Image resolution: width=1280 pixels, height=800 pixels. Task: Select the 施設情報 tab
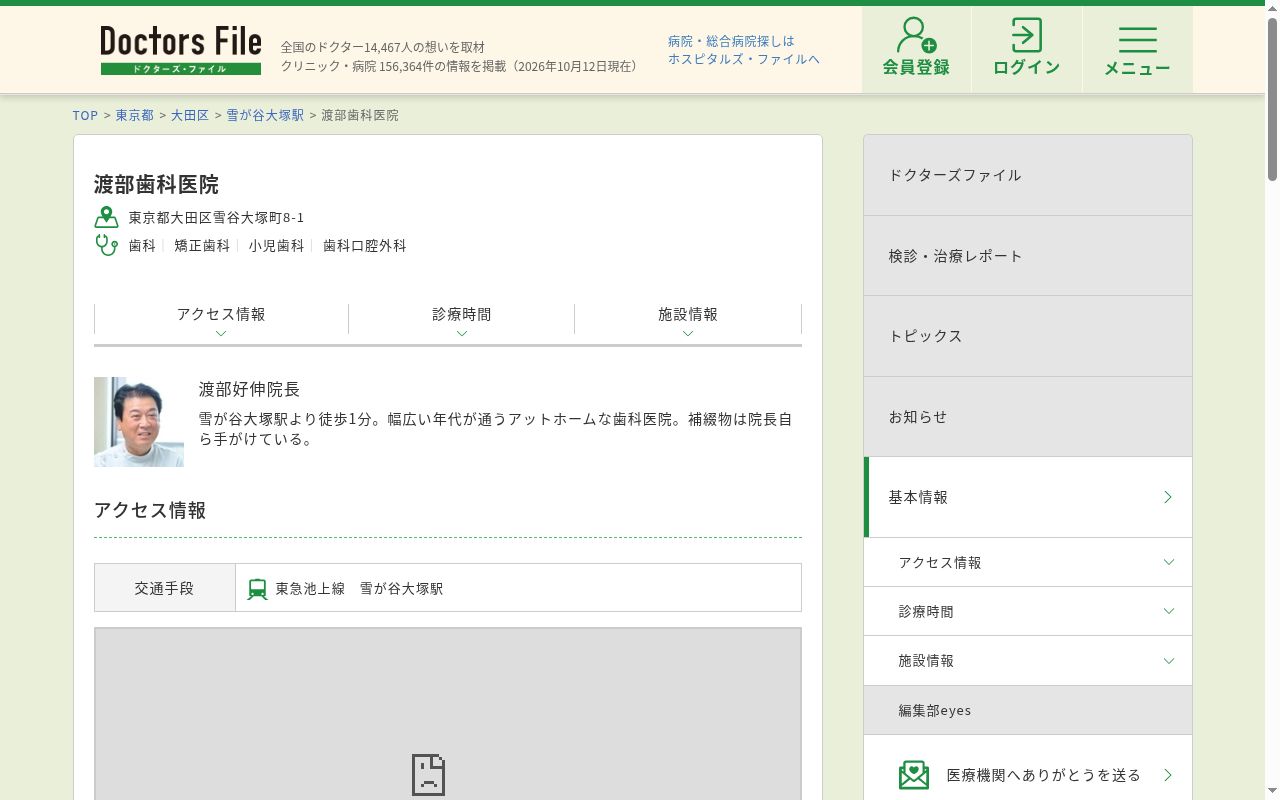click(x=688, y=319)
